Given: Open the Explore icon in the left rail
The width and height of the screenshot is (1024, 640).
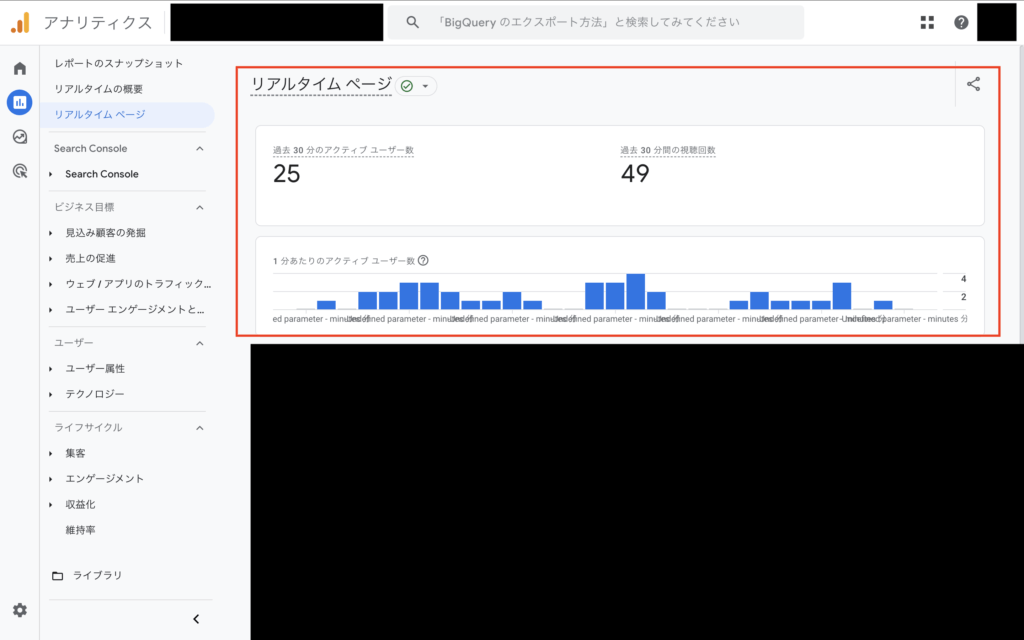Looking at the screenshot, I should [x=19, y=137].
